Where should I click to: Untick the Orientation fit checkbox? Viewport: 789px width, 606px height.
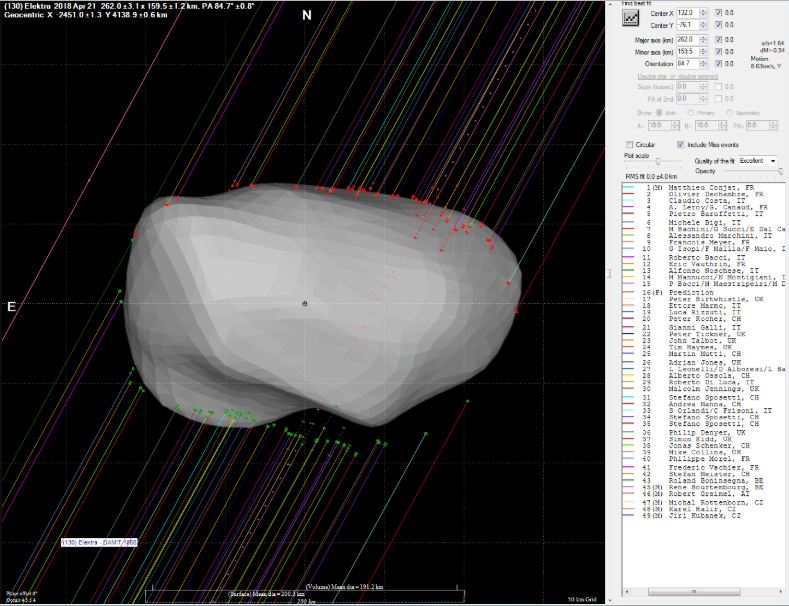(x=719, y=62)
